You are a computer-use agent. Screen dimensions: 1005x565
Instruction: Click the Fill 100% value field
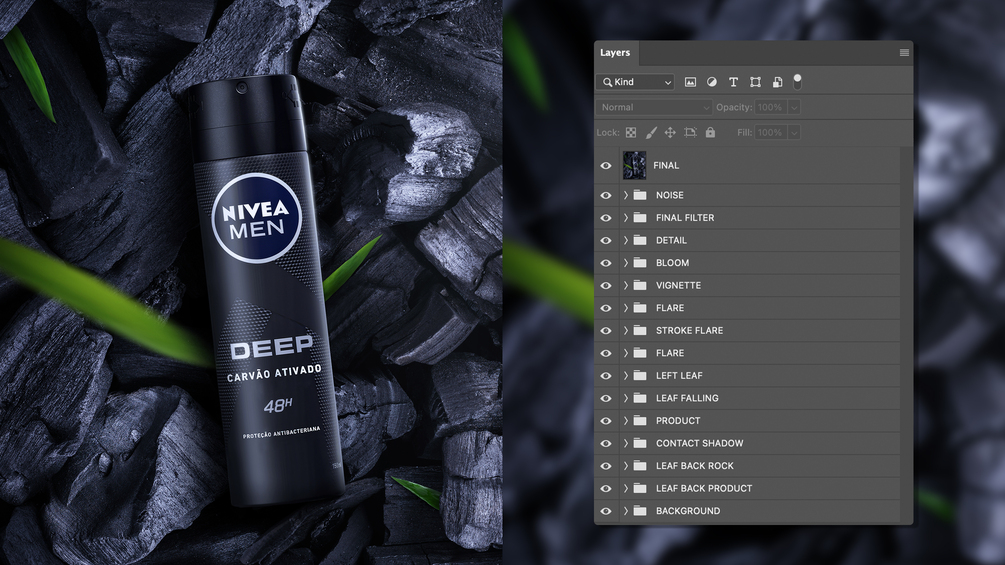coord(771,133)
